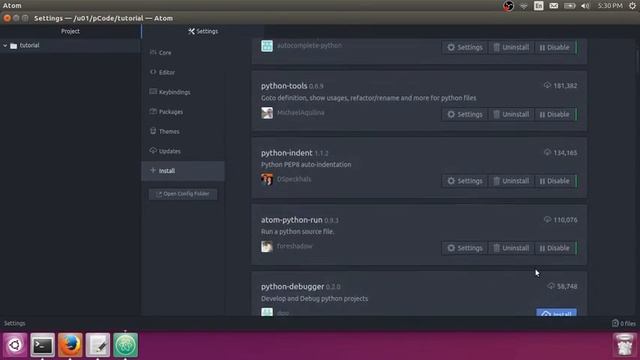Uninstall the atom-python-run package

511,248
